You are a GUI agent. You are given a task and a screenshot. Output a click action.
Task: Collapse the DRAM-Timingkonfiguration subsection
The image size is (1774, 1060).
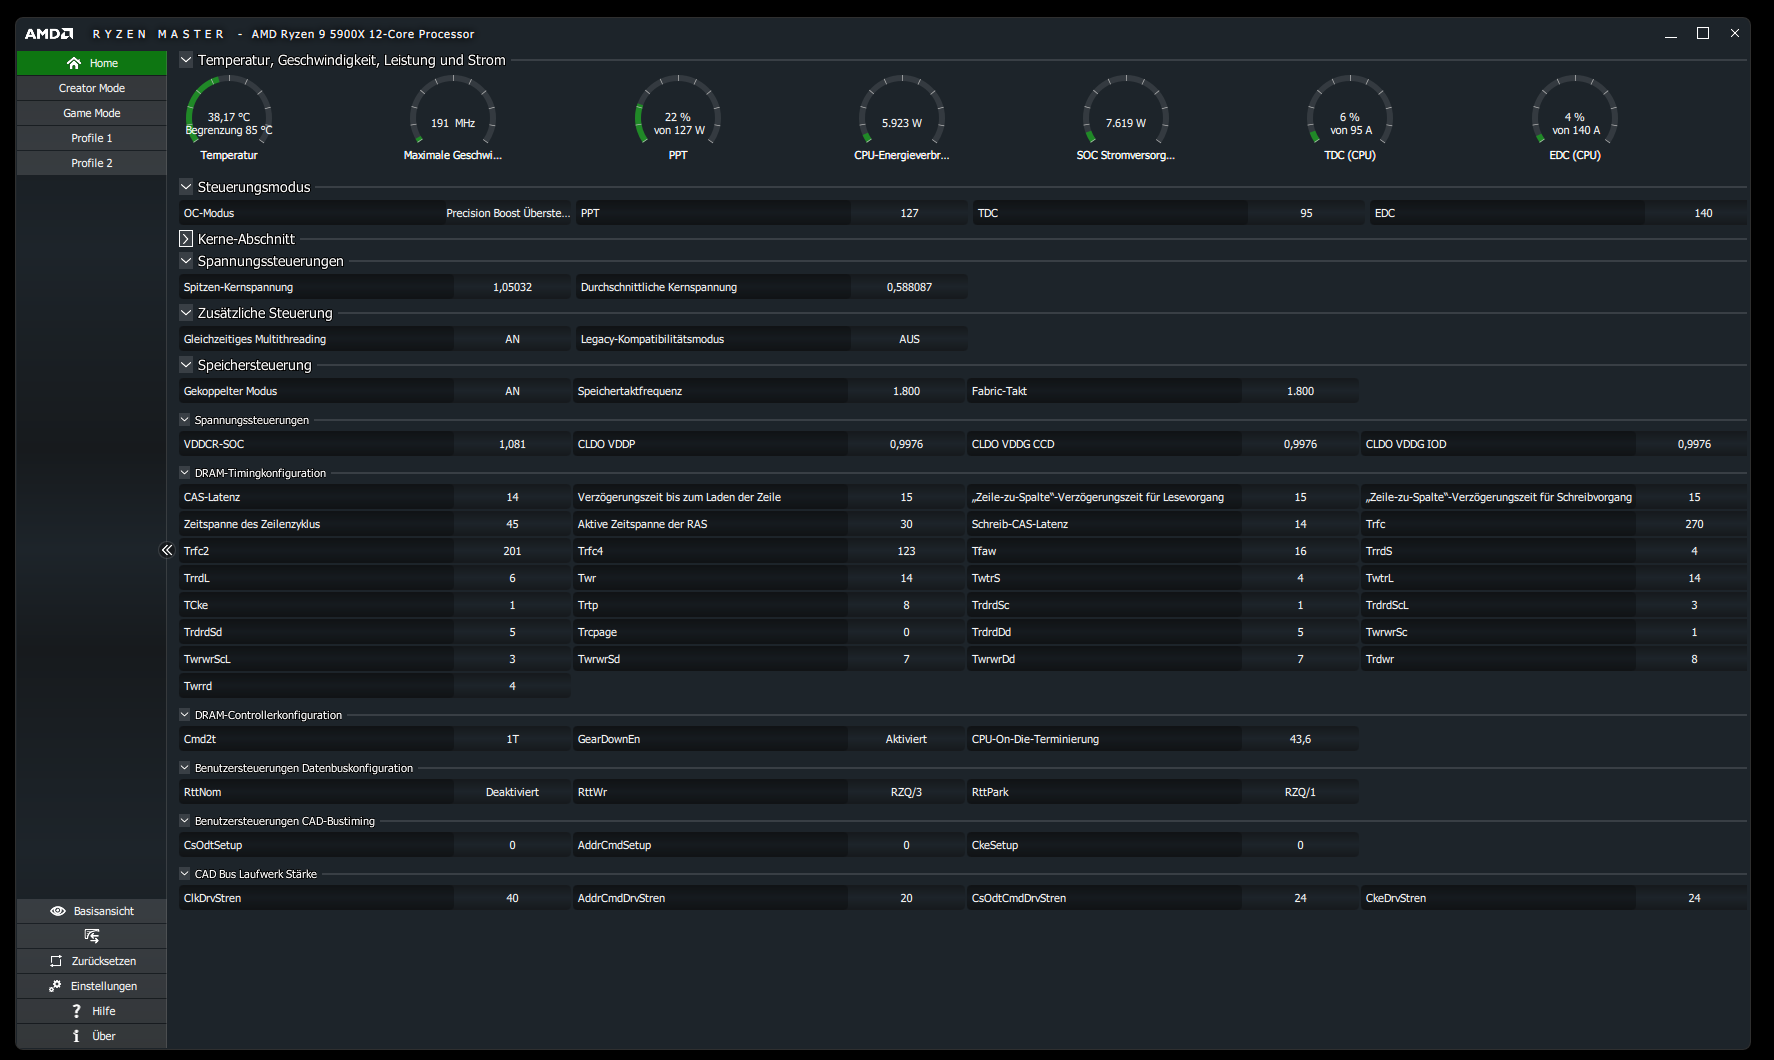[185, 473]
